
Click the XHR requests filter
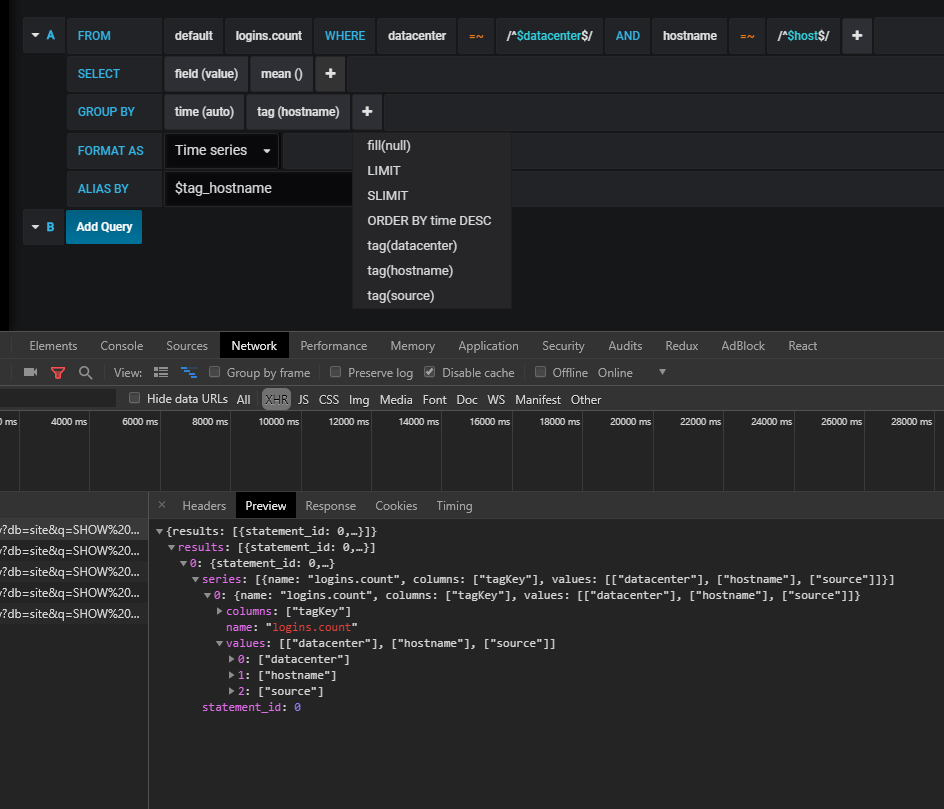pos(276,398)
